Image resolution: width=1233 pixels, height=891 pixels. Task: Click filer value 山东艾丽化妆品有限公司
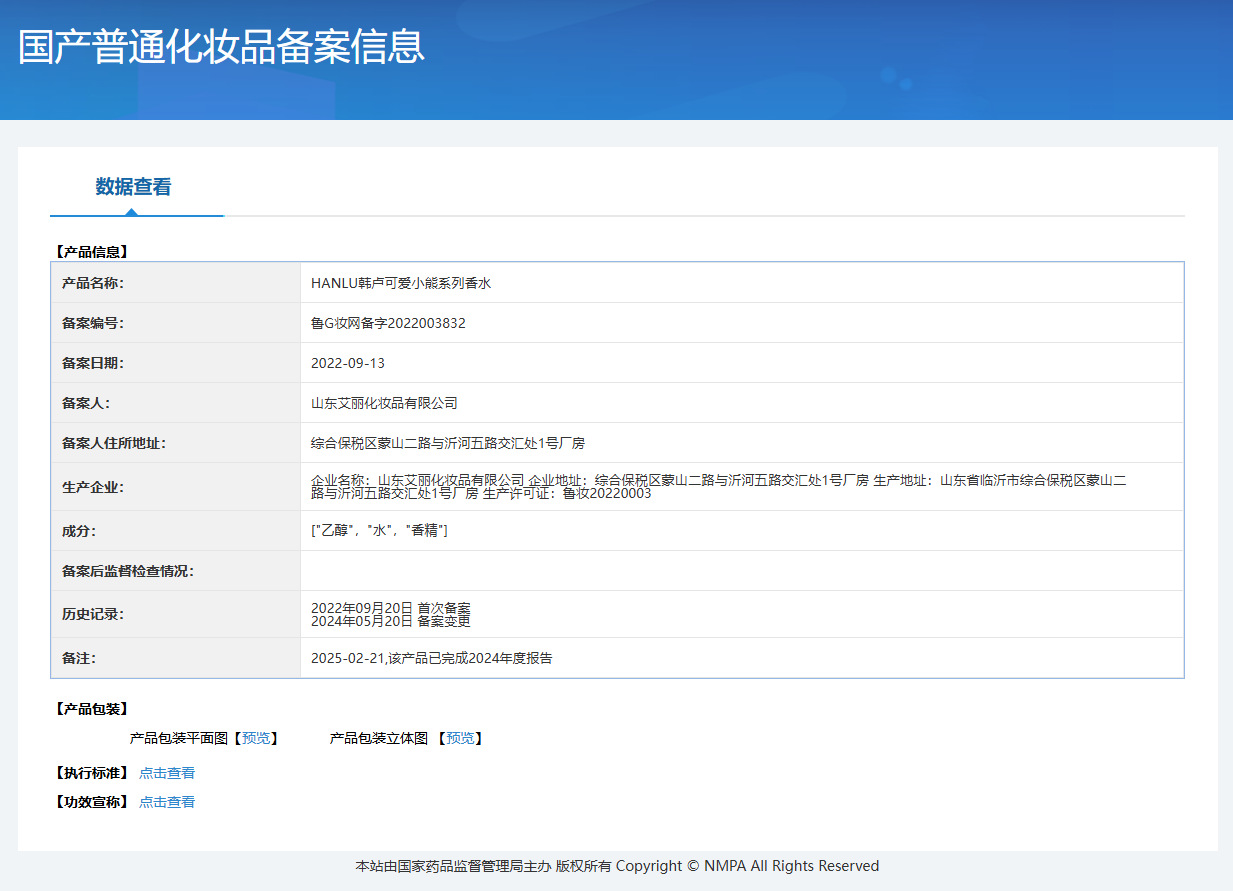coord(384,403)
